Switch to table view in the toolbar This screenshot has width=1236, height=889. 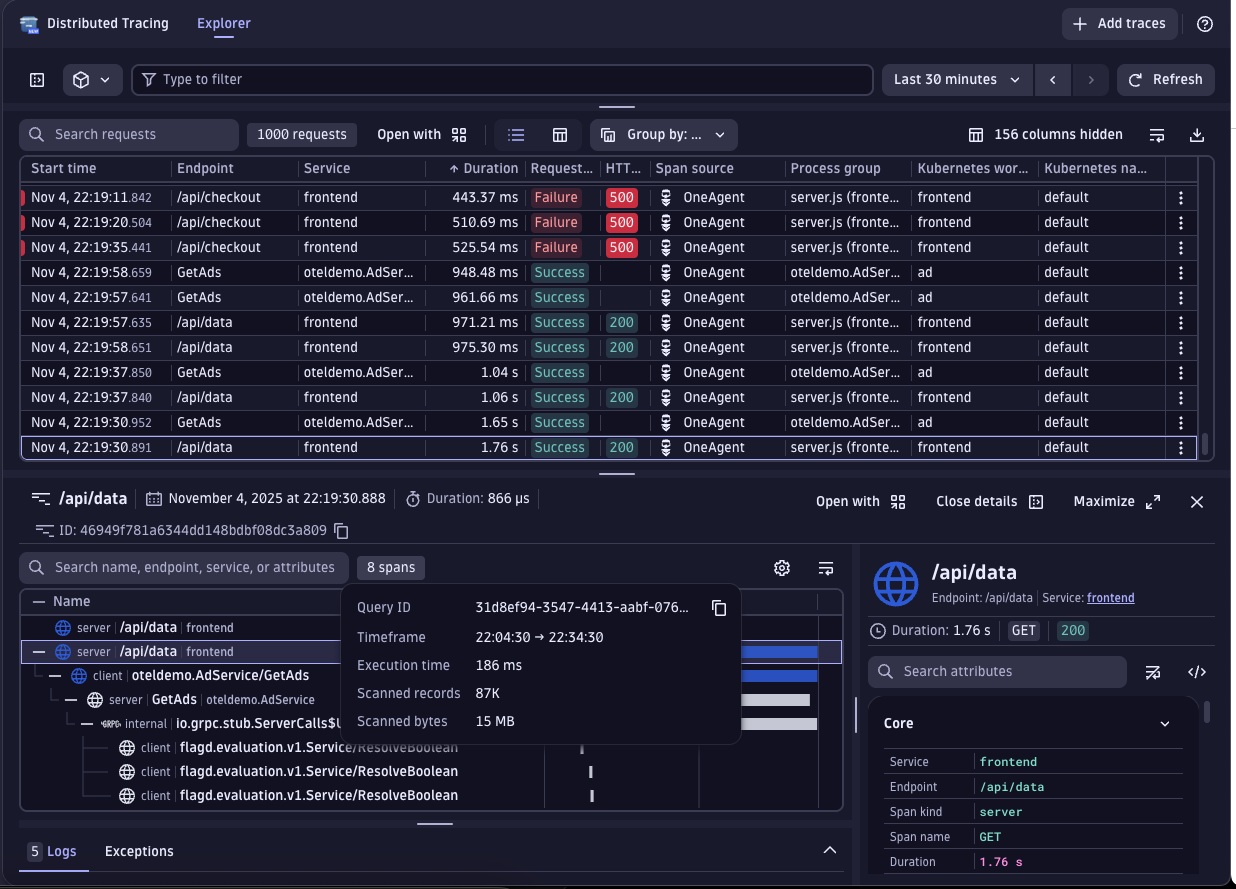pos(560,134)
